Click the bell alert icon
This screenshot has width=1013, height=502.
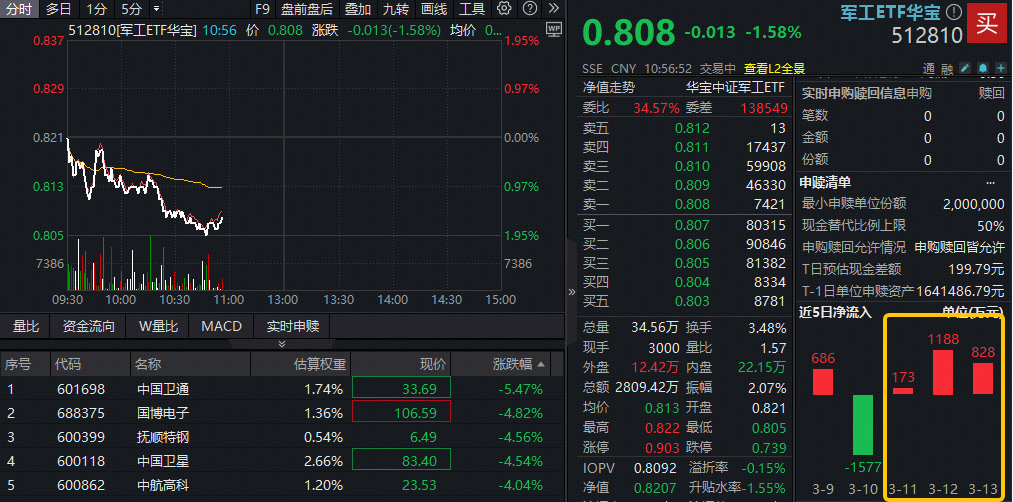tap(981, 69)
